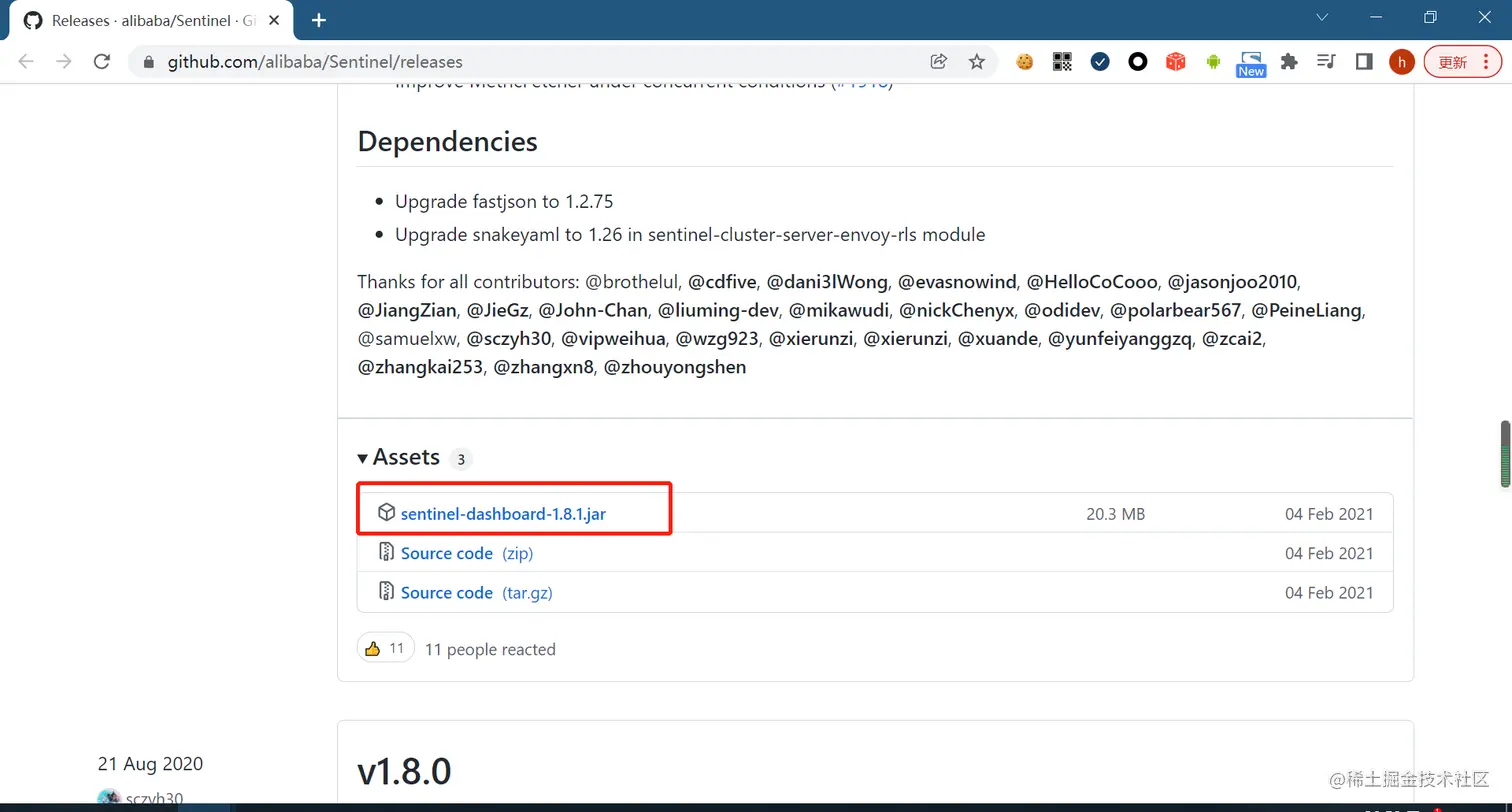Screen dimensions: 1512x812
Task: Open the @HelloCoCooo contributor profile
Action: [1092, 282]
